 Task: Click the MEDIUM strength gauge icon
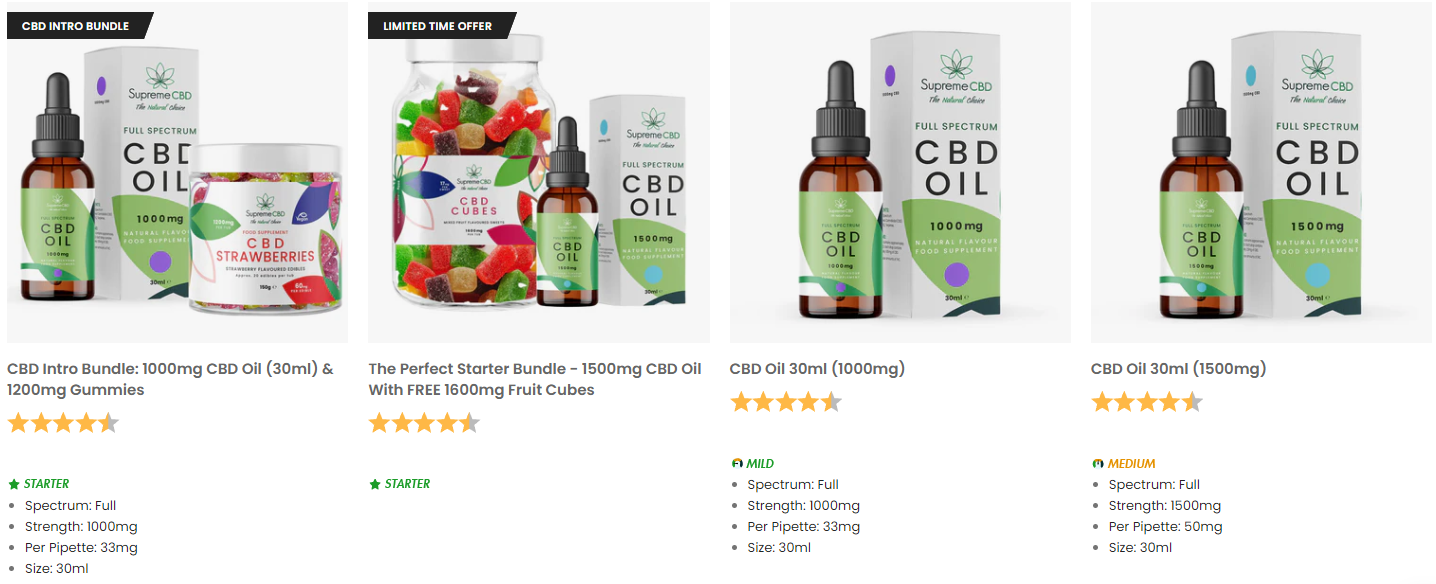point(1098,464)
